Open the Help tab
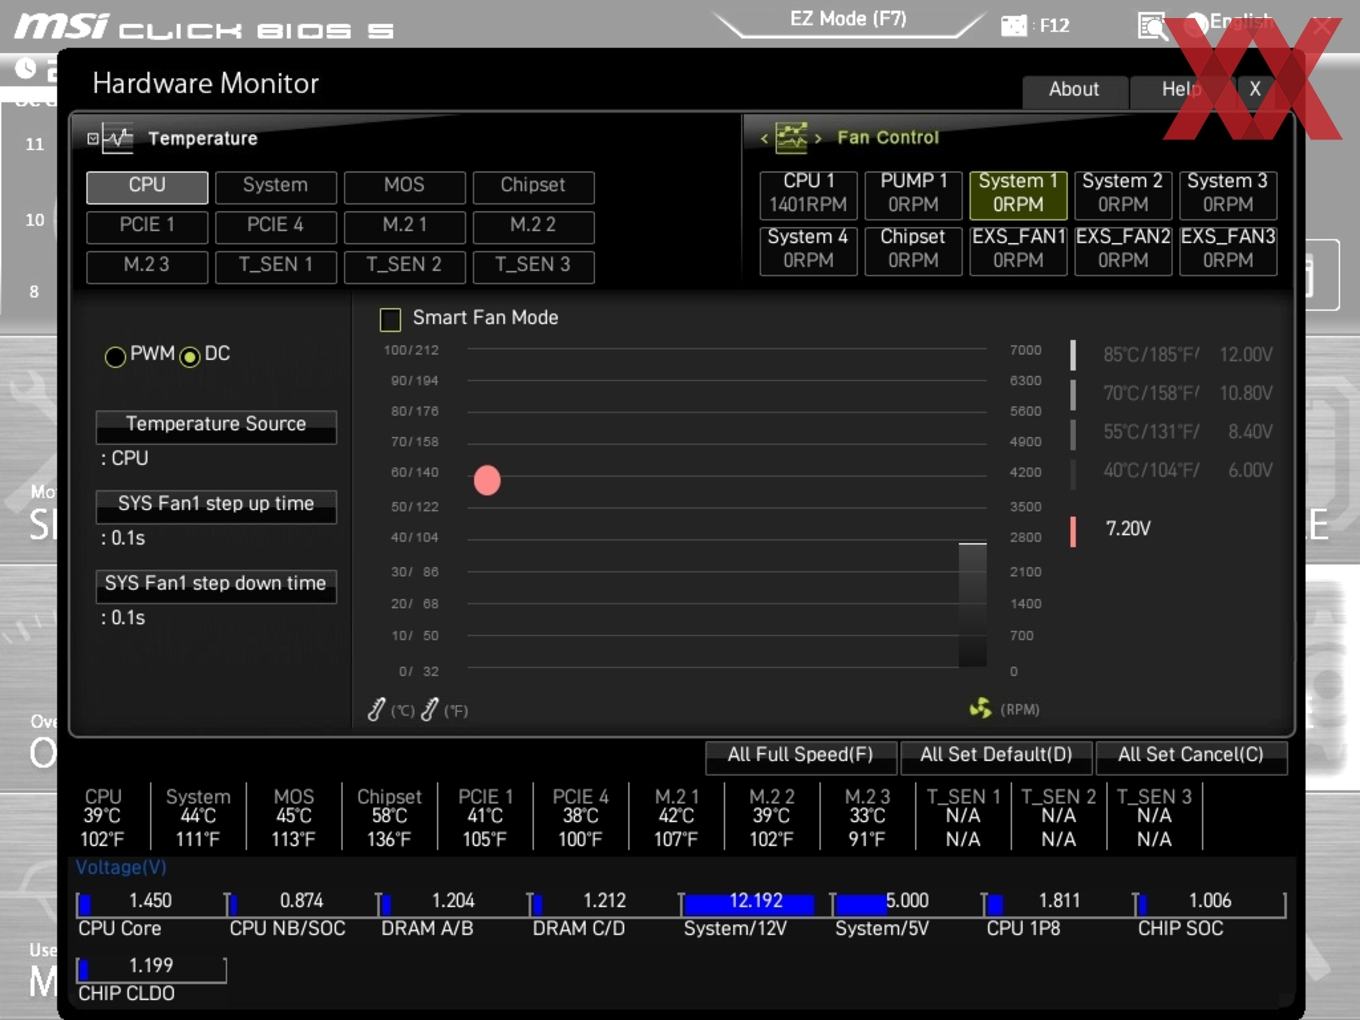 [1180, 91]
